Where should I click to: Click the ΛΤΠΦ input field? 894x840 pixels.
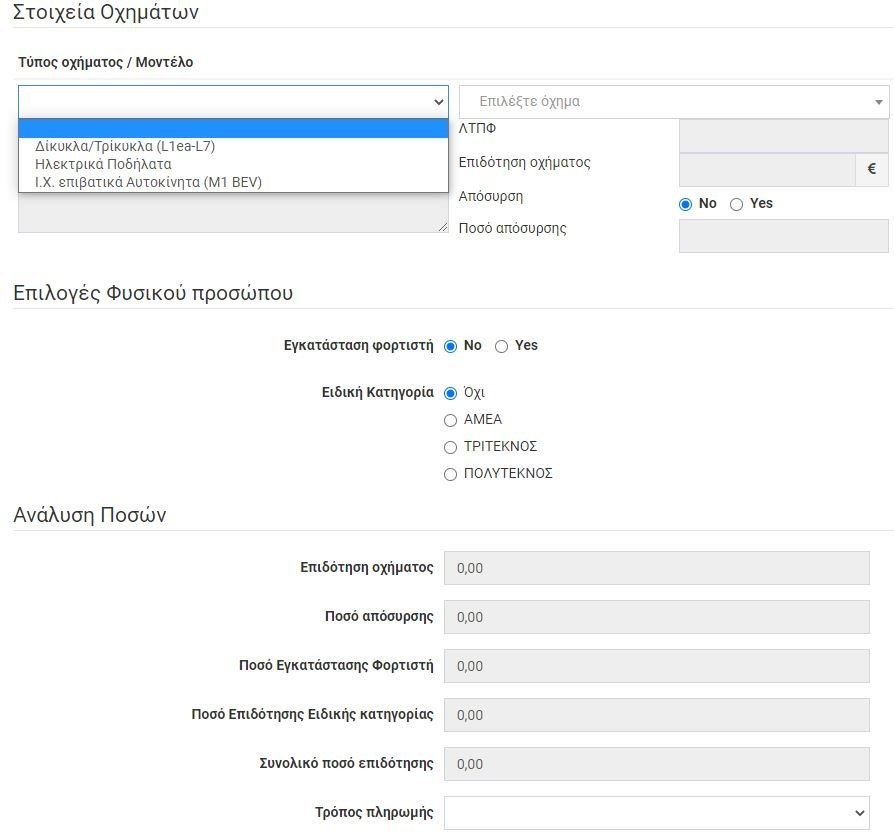point(783,136)
